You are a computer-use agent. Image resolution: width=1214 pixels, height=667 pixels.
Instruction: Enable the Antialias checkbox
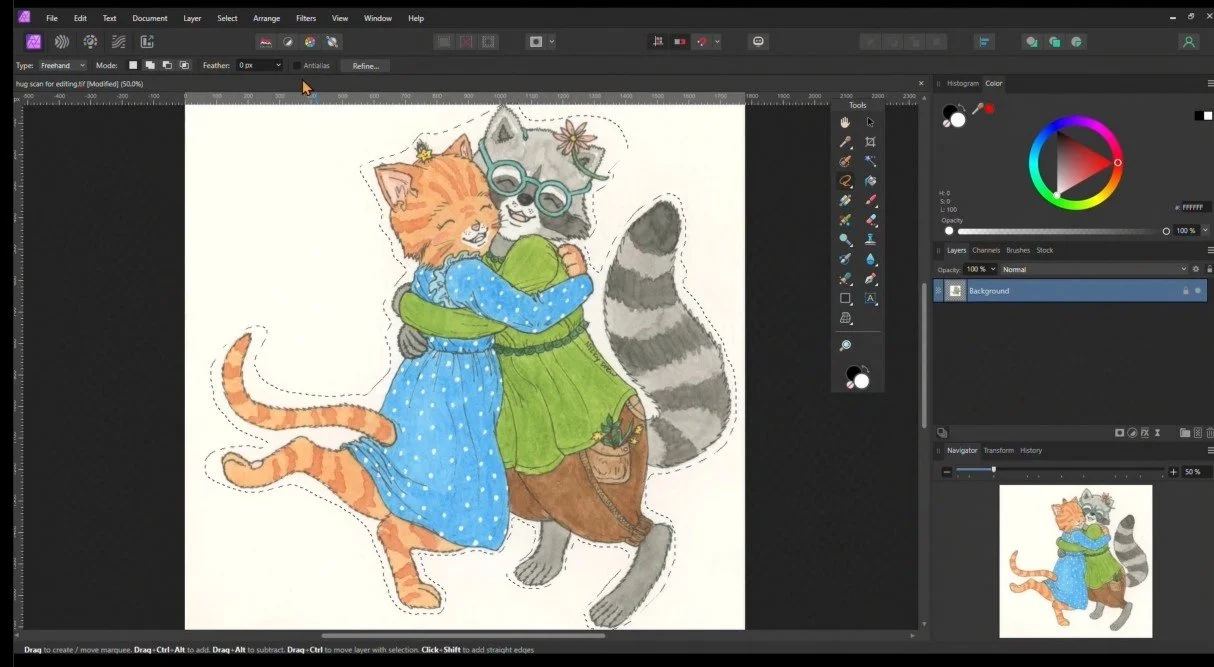click(297, 66)
